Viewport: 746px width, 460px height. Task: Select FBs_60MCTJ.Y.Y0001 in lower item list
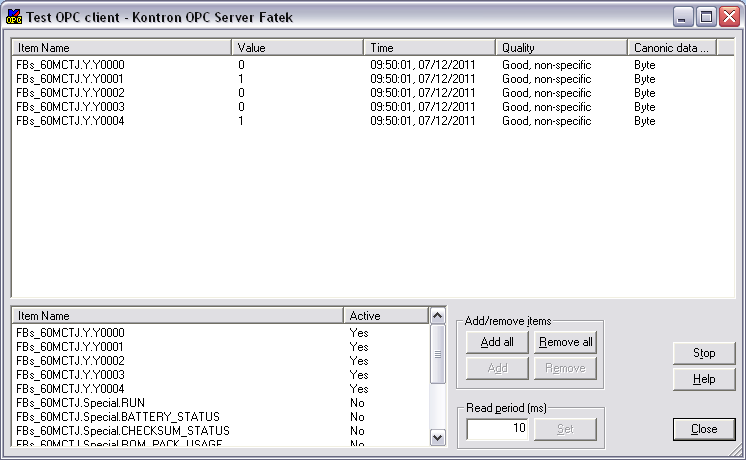point(70,347)
